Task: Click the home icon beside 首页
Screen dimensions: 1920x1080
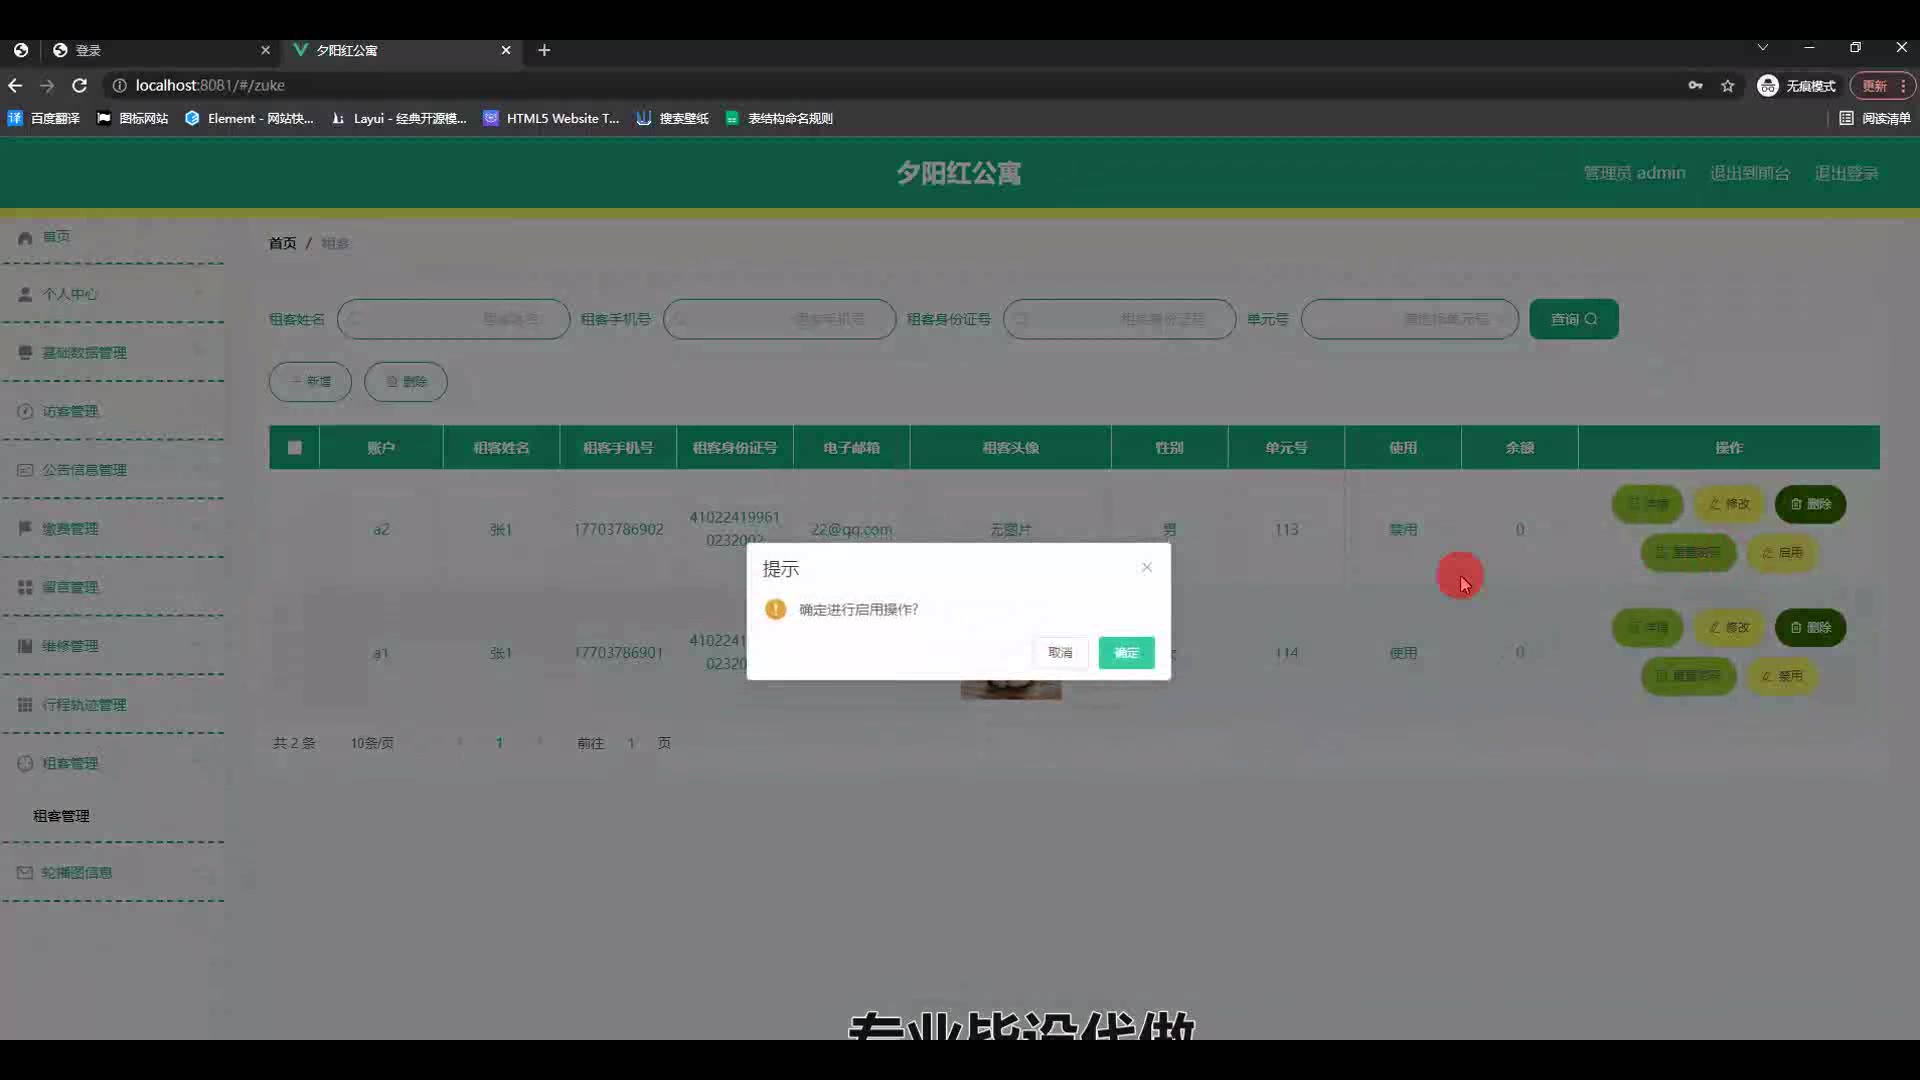Action: tap(25, 237)
